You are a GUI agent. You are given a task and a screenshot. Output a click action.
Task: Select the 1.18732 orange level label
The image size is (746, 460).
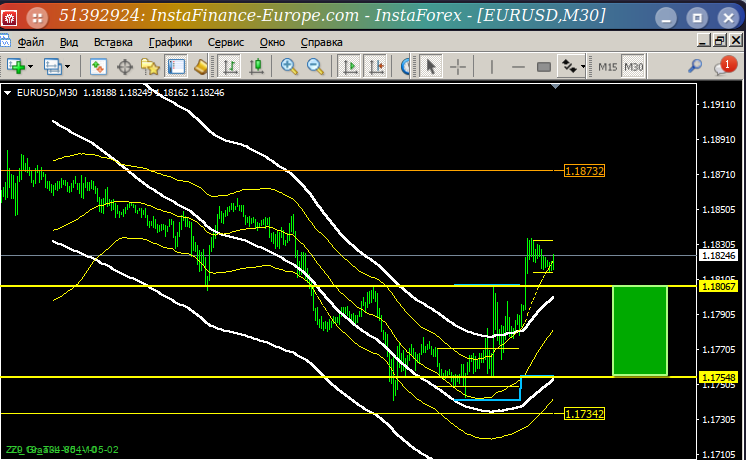[584, 170]
